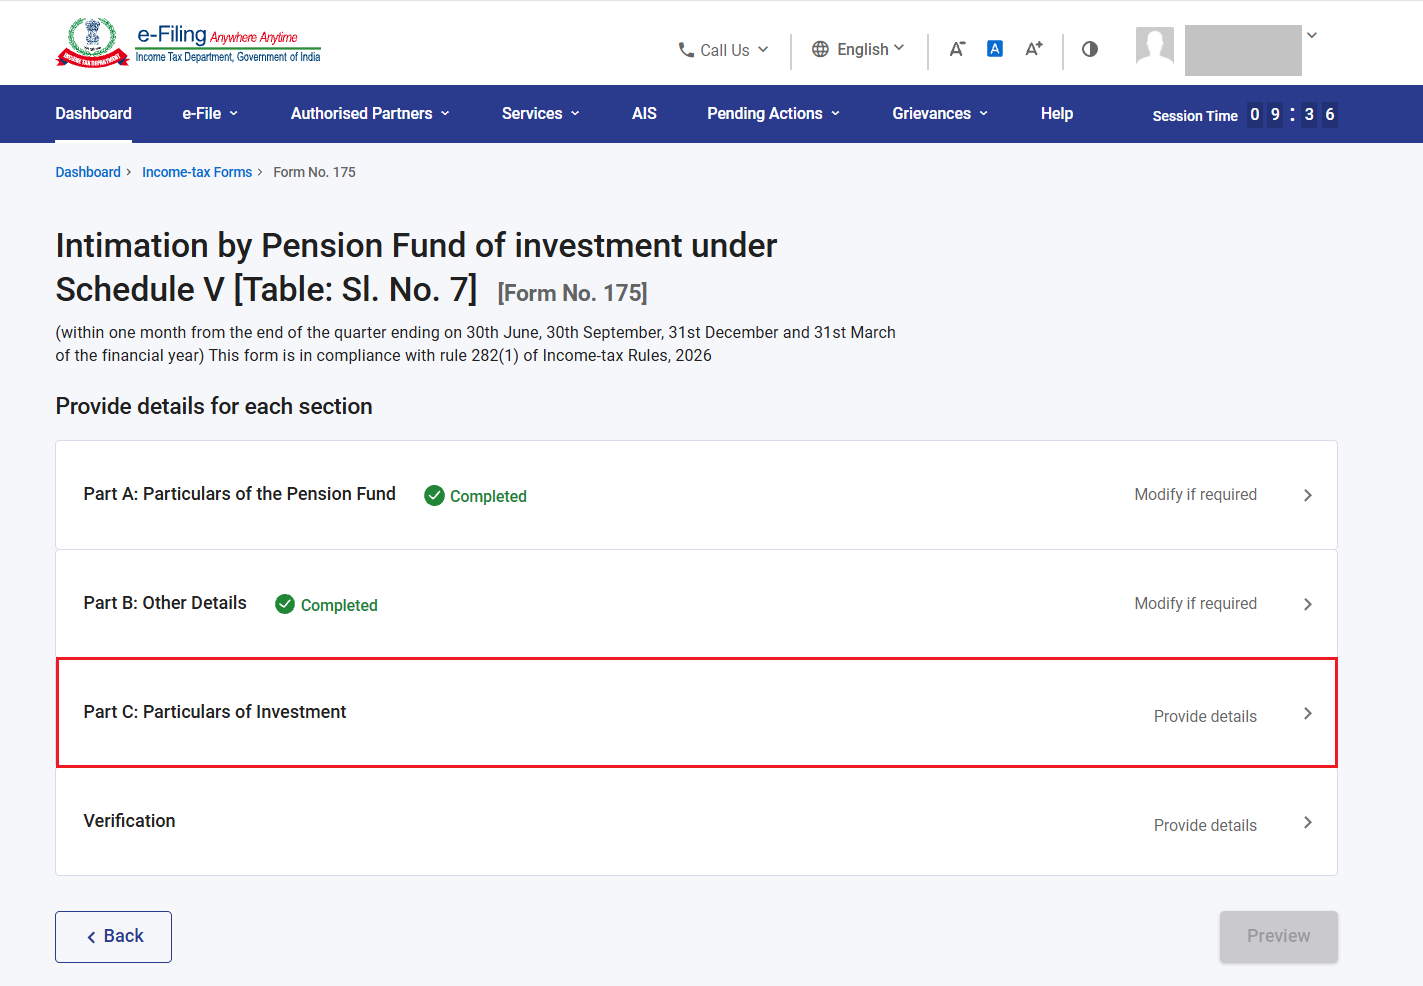
Task: Click the increase font size icon
Action: [x=1034, y=49]
